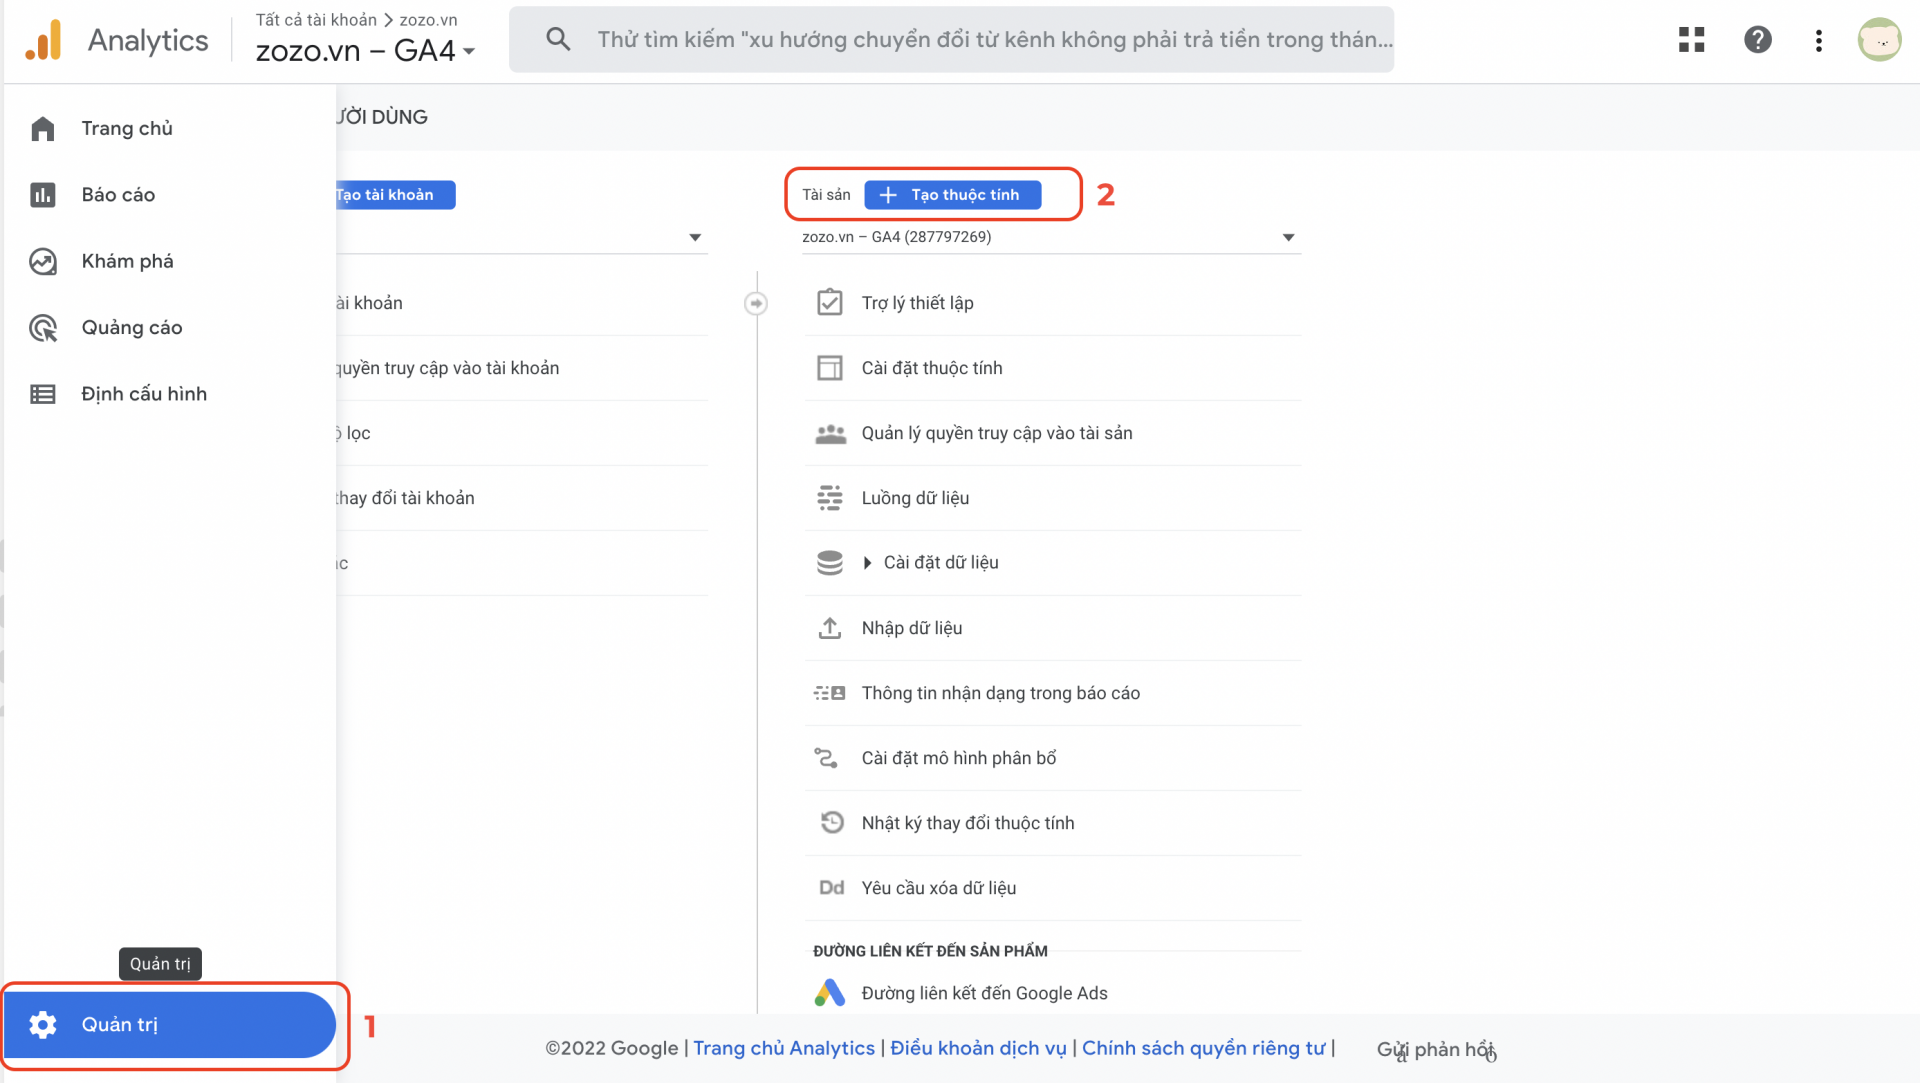This screenshot has width=1920, height=1083.
Task: Open Cài đặt thuộc tính text
Action: click(x=932, y=368)
